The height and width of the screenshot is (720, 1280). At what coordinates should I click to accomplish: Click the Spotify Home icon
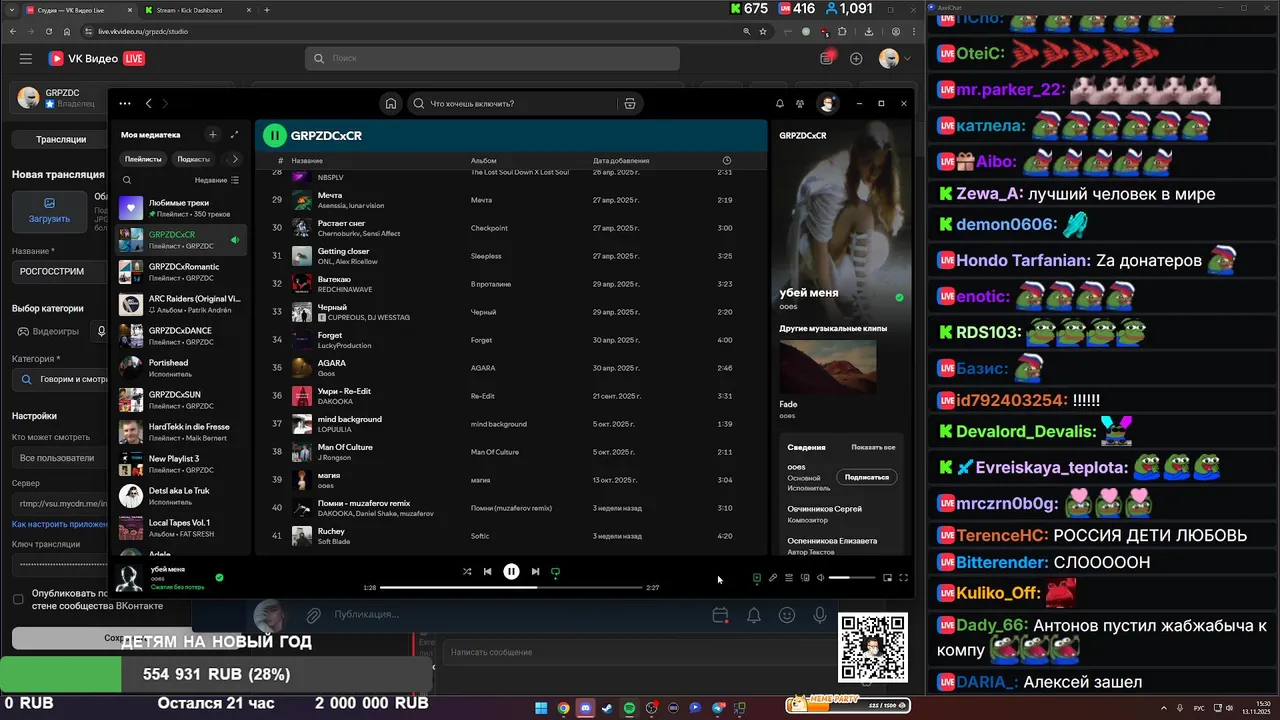point(391,103)
